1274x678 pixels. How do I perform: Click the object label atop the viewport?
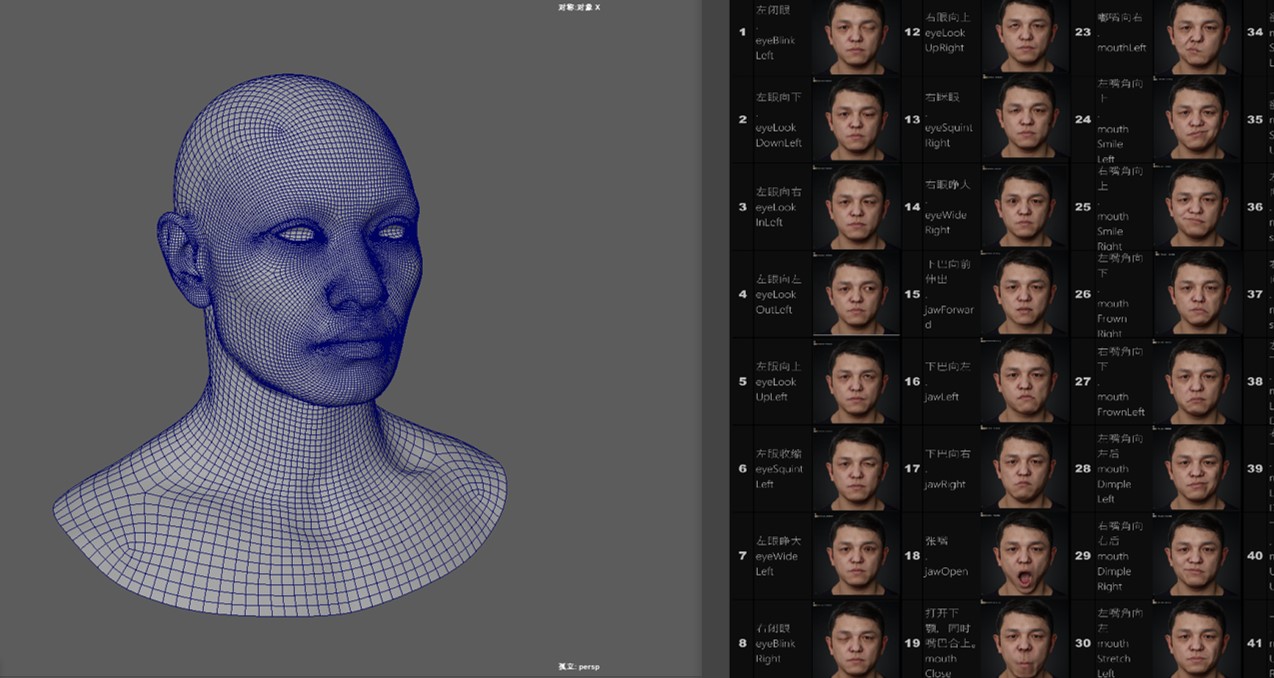[579, 7]
